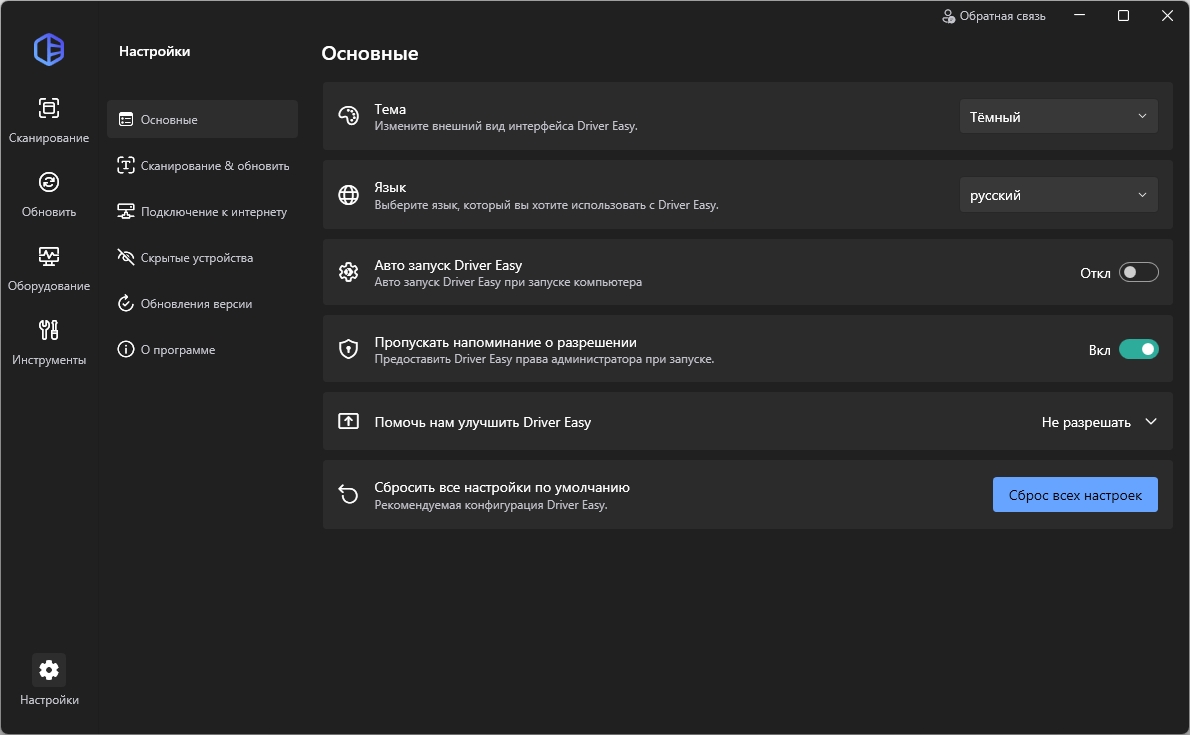The width and height of the screenshot is (1190, 735).
Task: Click the Driver Easy logo icon
Action: click(48, 49)
